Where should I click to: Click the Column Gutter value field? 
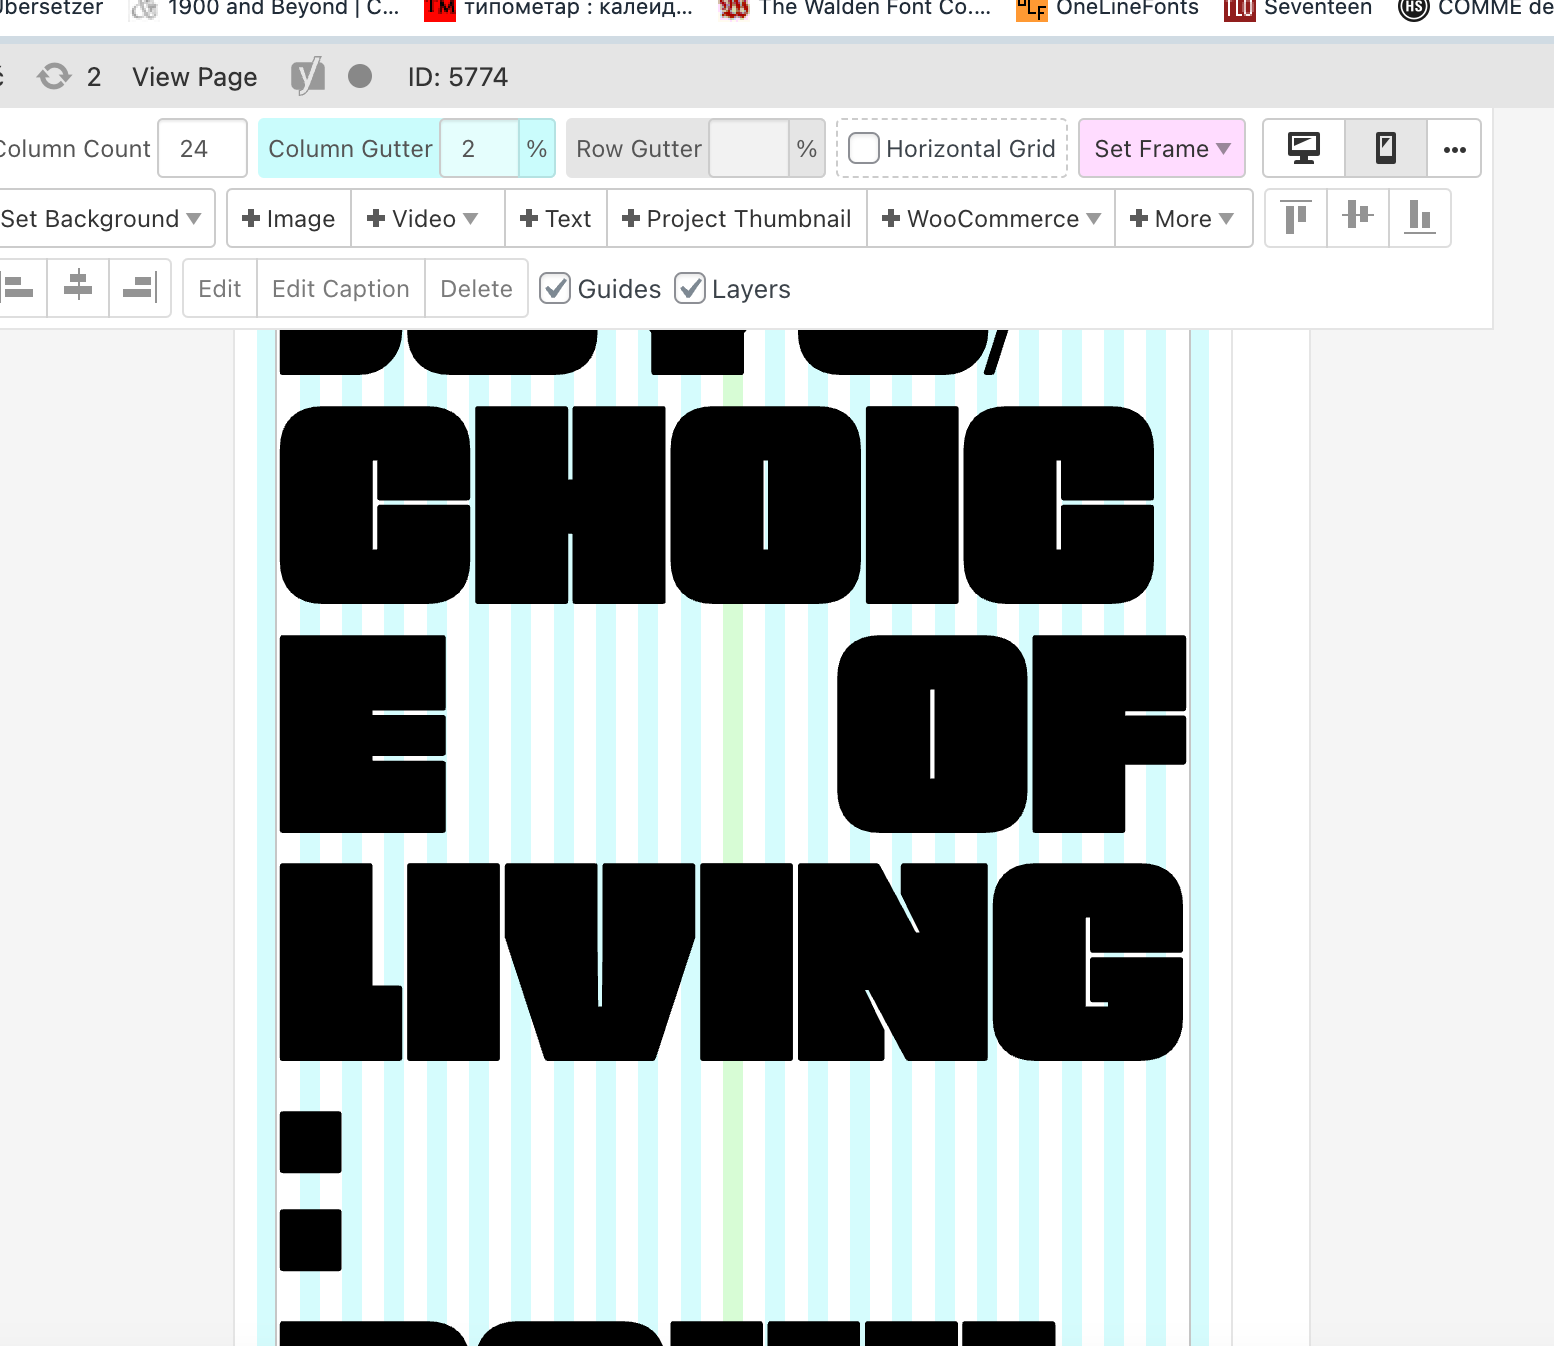pyautogui.click(x=479, y=149)
